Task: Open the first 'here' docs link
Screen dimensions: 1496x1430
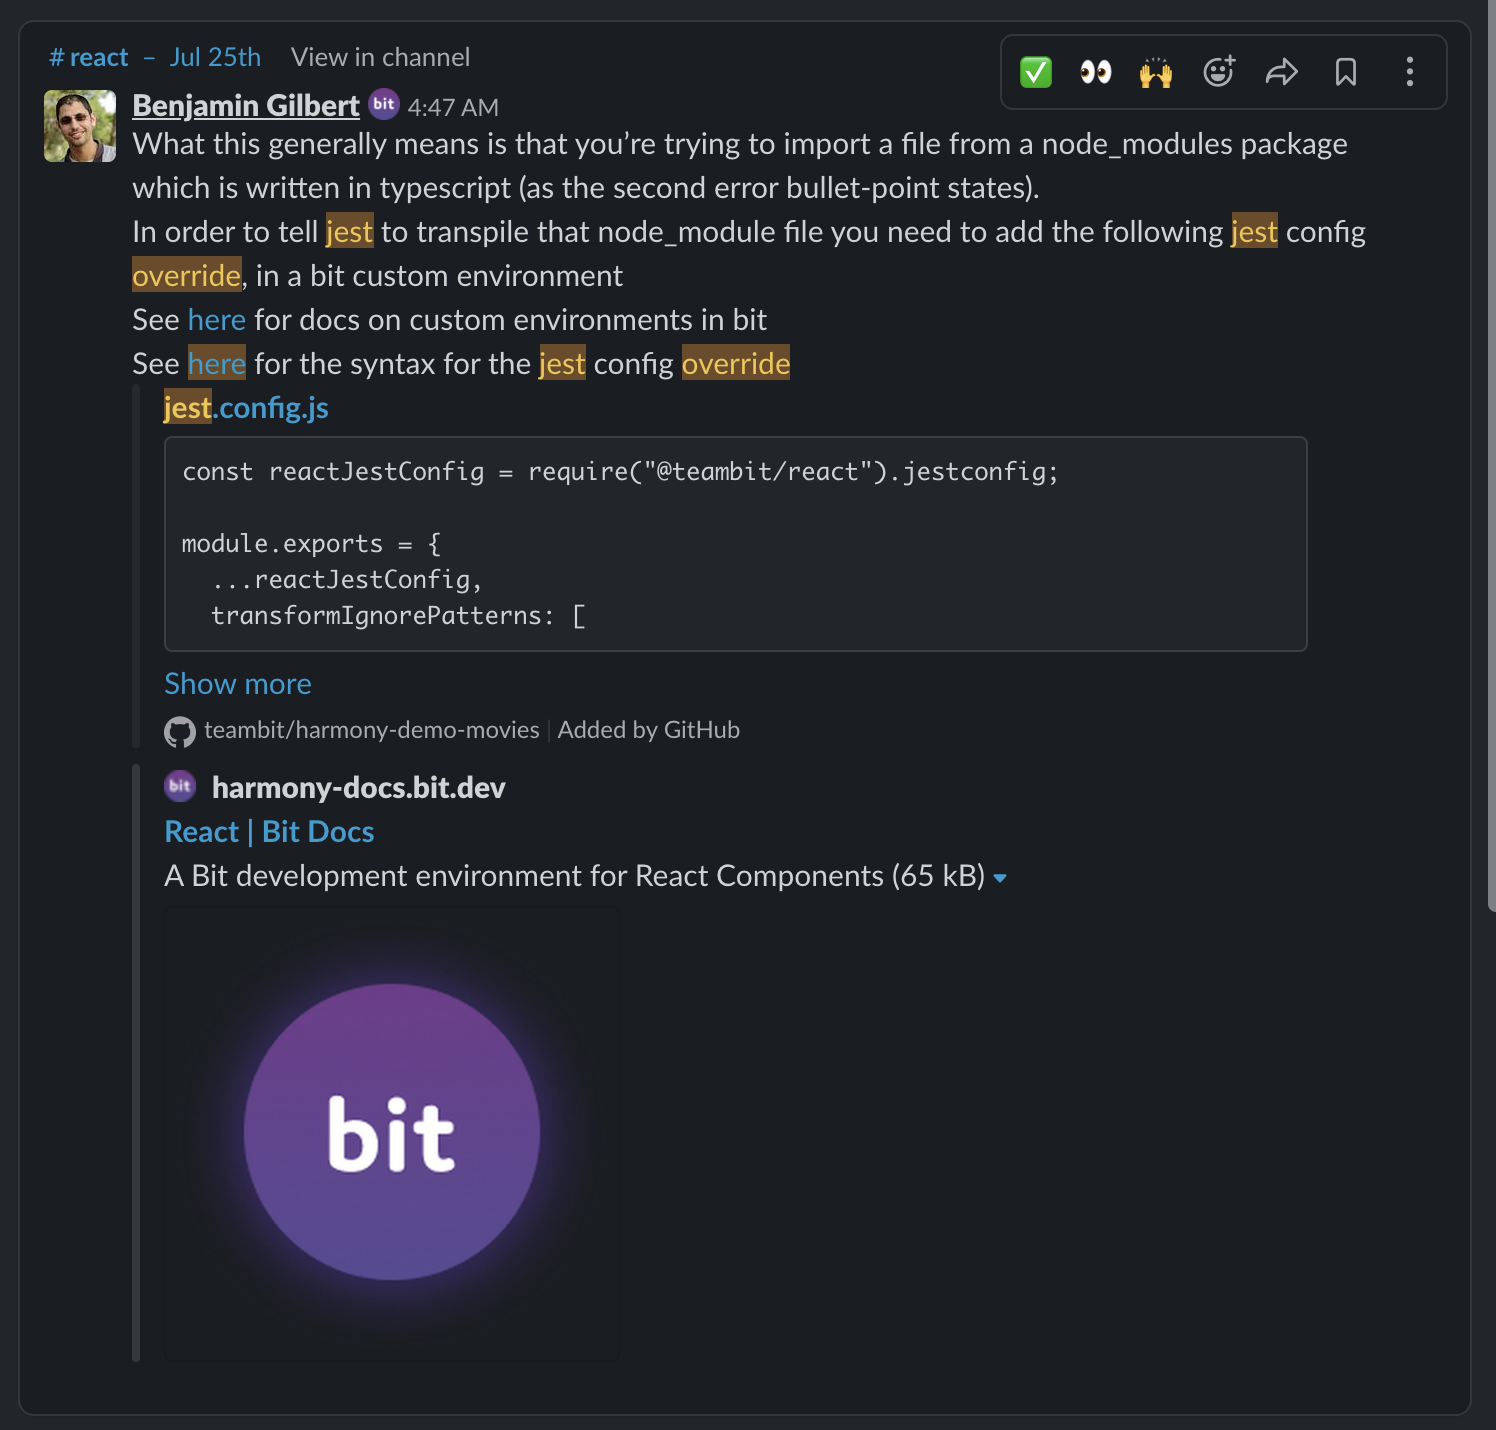Action: [x=216, y=320]
